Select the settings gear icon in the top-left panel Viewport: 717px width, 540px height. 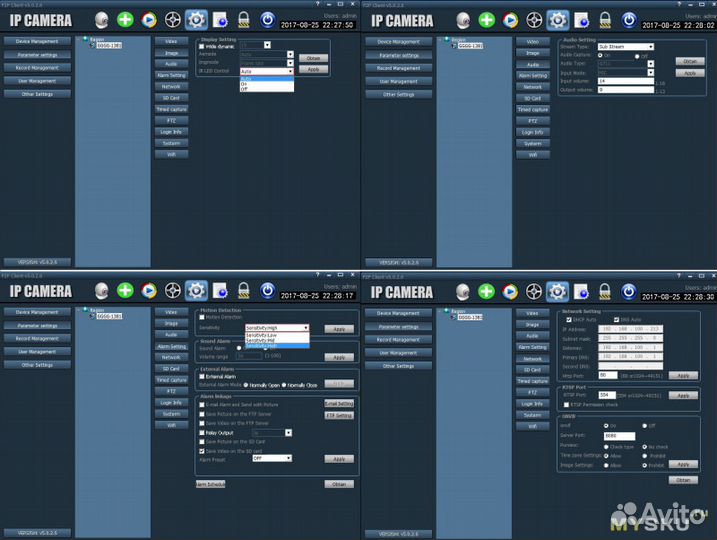(x=196, y=19)
